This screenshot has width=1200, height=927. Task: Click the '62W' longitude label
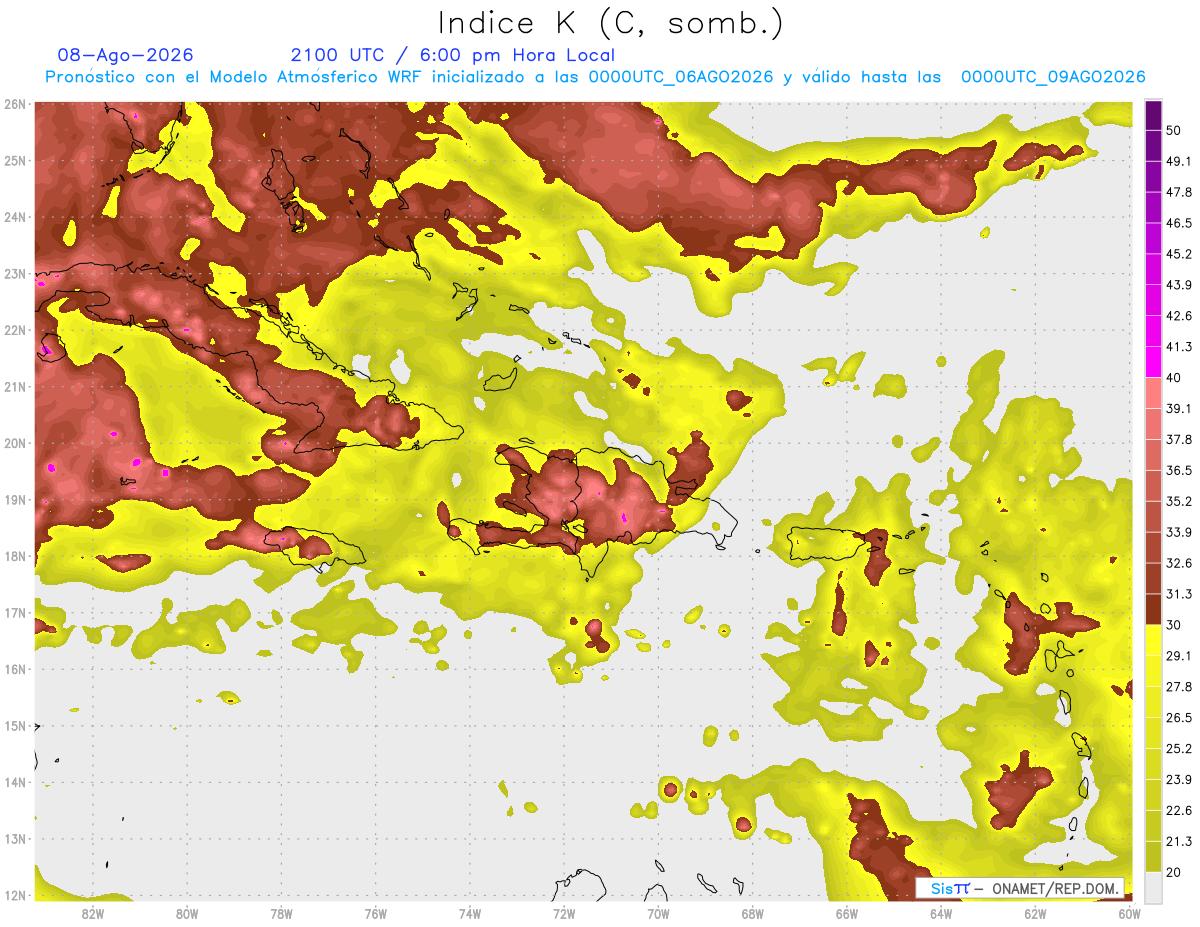1035,913
